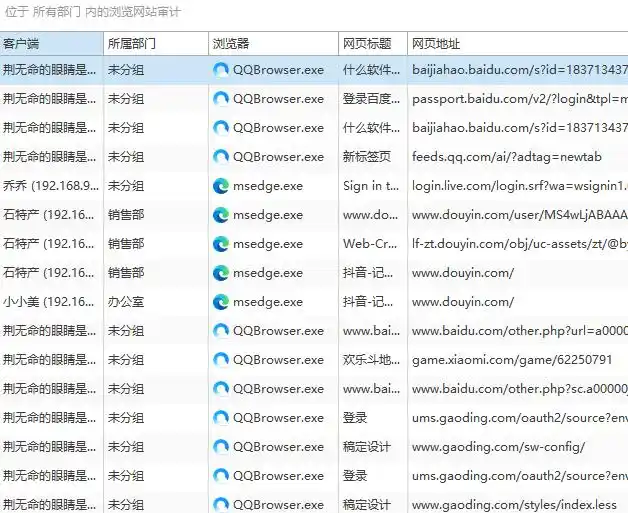Select the login.live.com/login.srf address cell
Screen dimensions: 628x513
tap(519, 186)
